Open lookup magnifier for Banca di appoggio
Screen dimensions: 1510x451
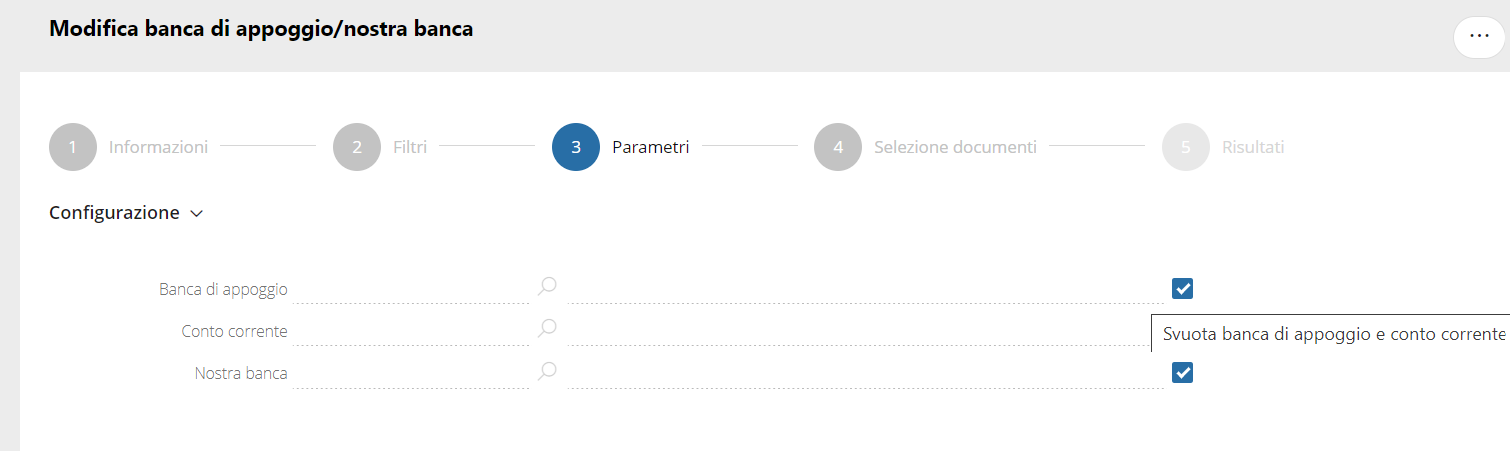(x=547, y=287)
